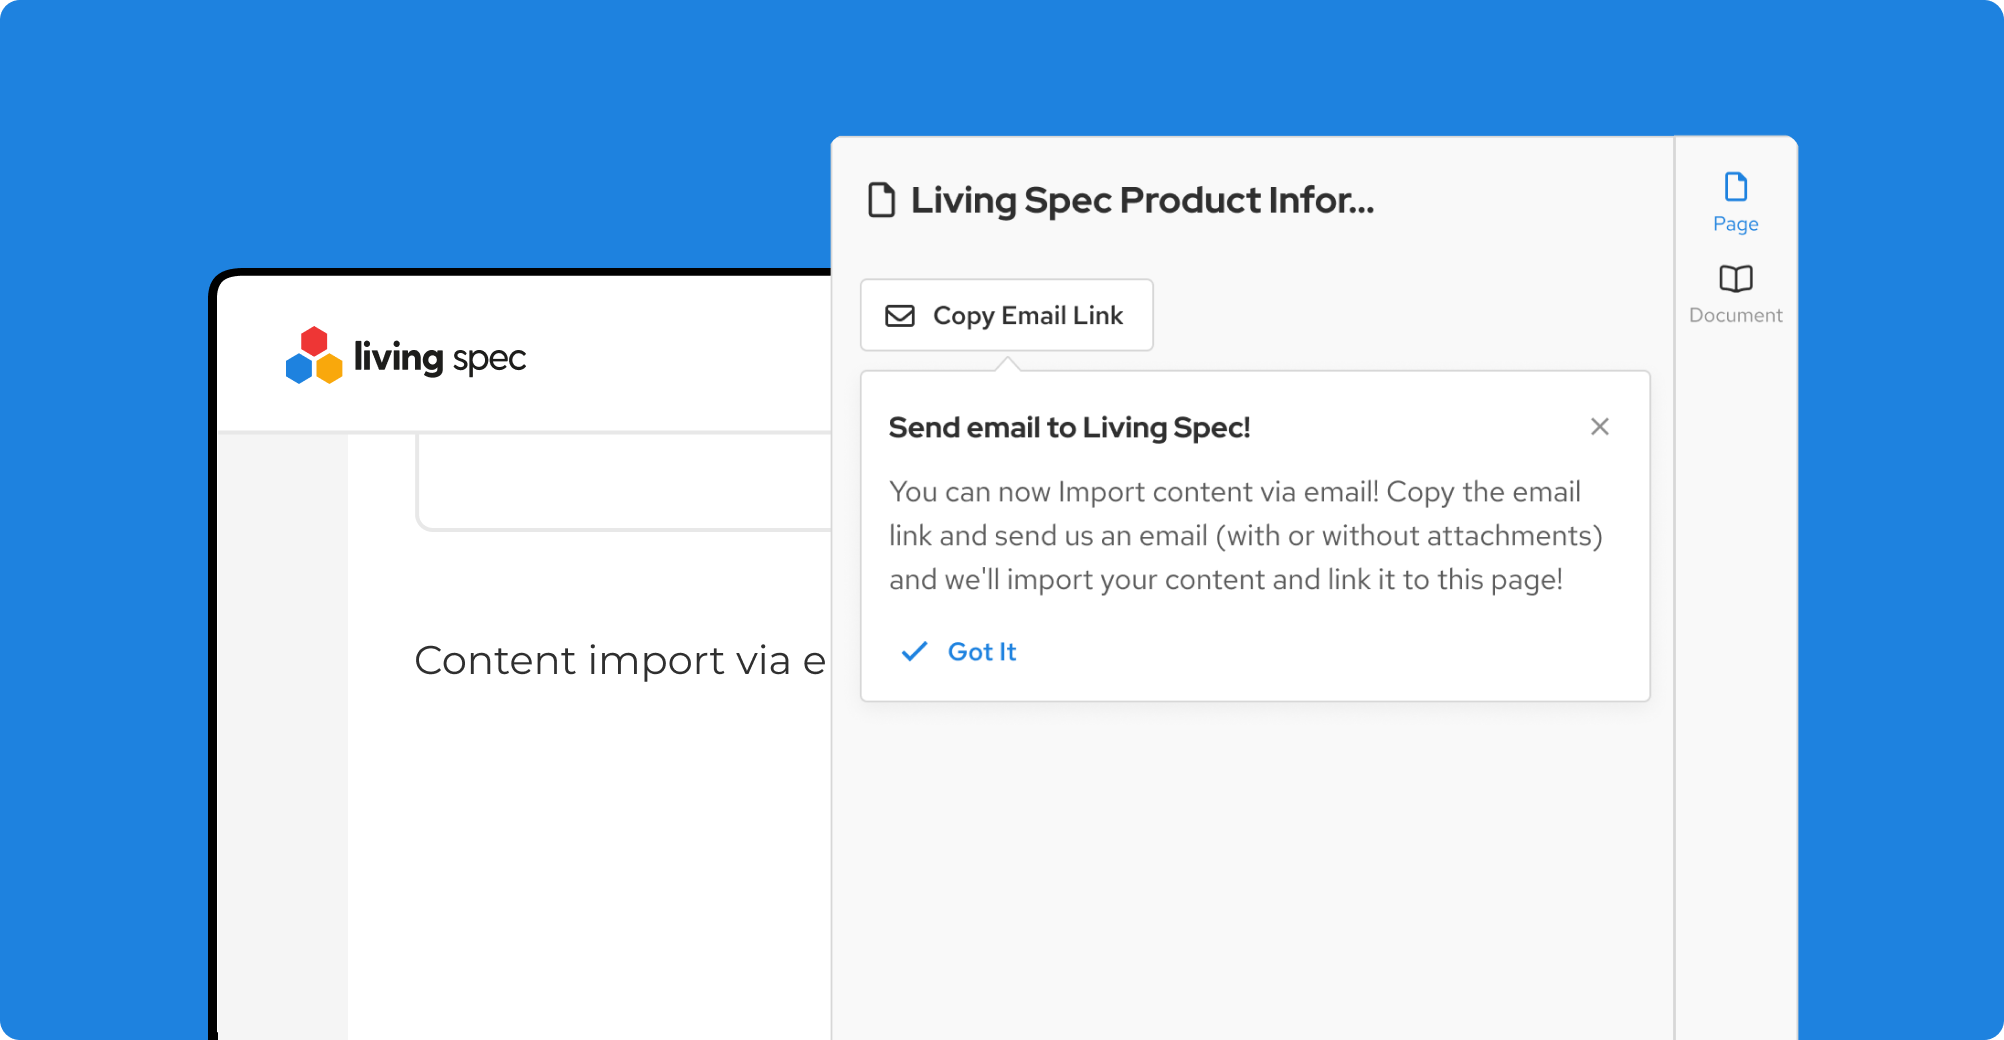
Task: Click the Living Spec hexagon logo icon
Action: coord(314,356)
